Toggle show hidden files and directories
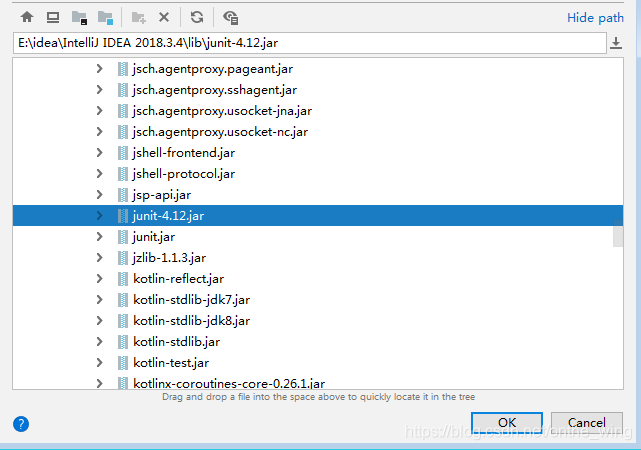The width and height of the screenshot is (641, 450). [231, 18]
